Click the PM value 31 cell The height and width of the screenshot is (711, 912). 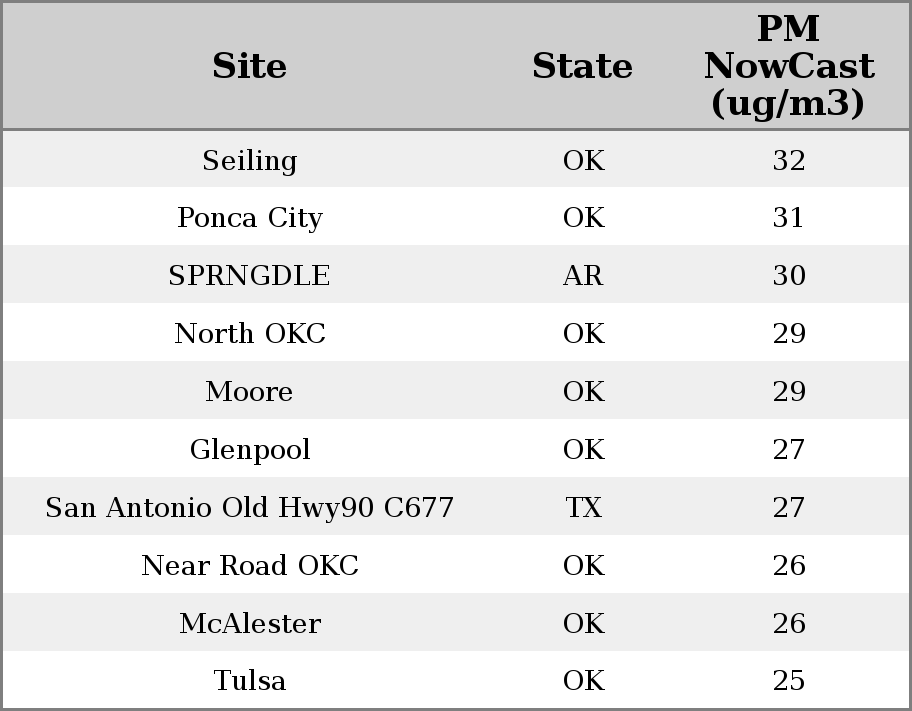(x=788, y=218)
